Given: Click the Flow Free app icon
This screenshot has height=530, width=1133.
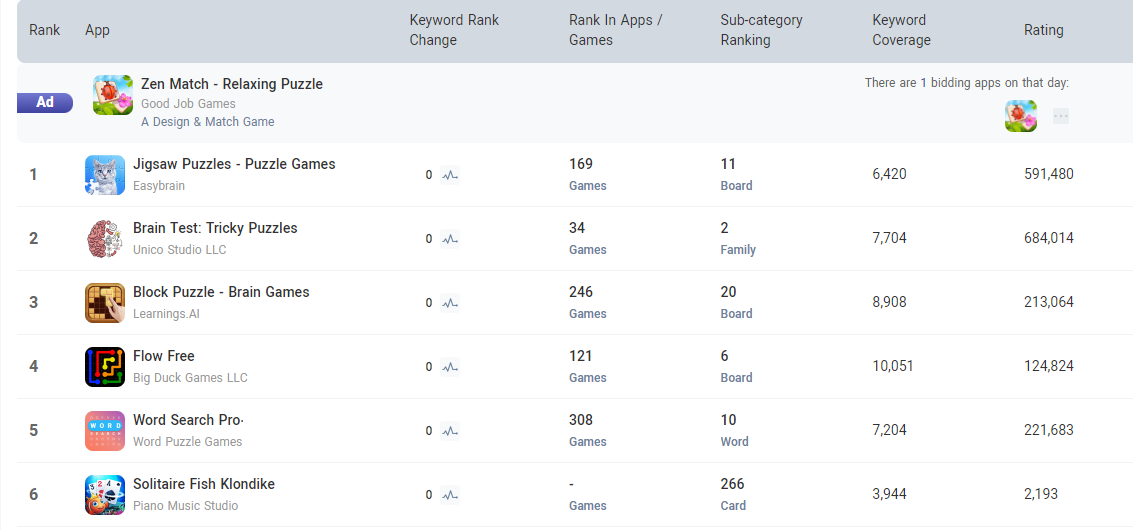Looking at the screenshot, I should (x=105, y=367).
